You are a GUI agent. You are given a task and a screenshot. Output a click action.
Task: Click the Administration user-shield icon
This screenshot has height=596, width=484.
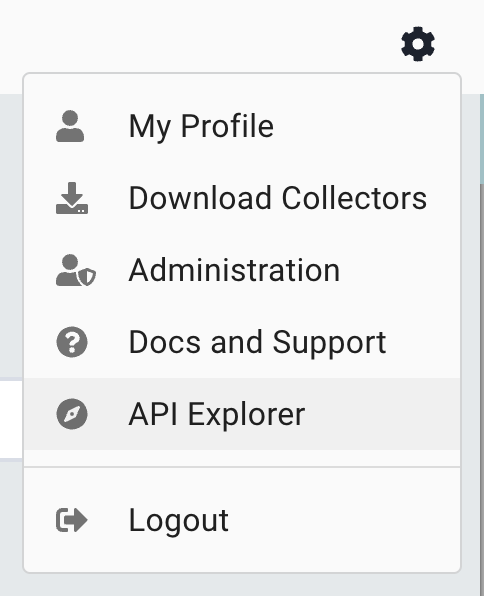point(76,270)
